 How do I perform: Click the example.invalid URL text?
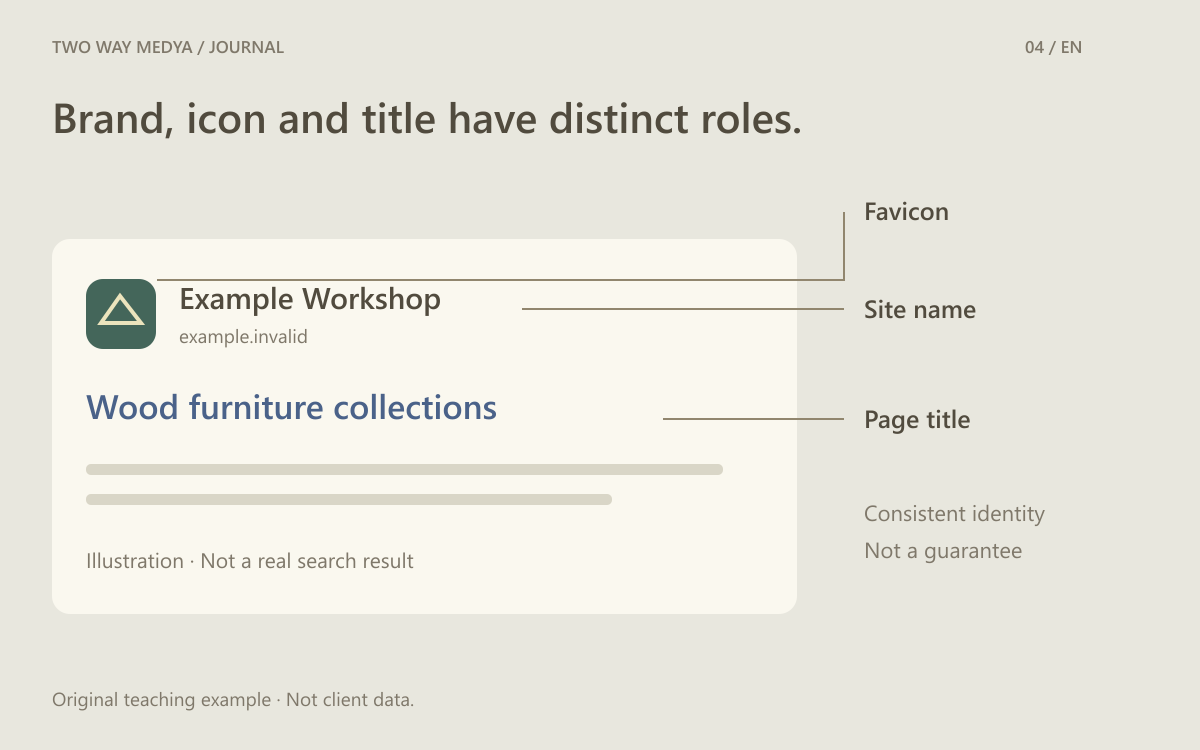click(x=243, y=337)
